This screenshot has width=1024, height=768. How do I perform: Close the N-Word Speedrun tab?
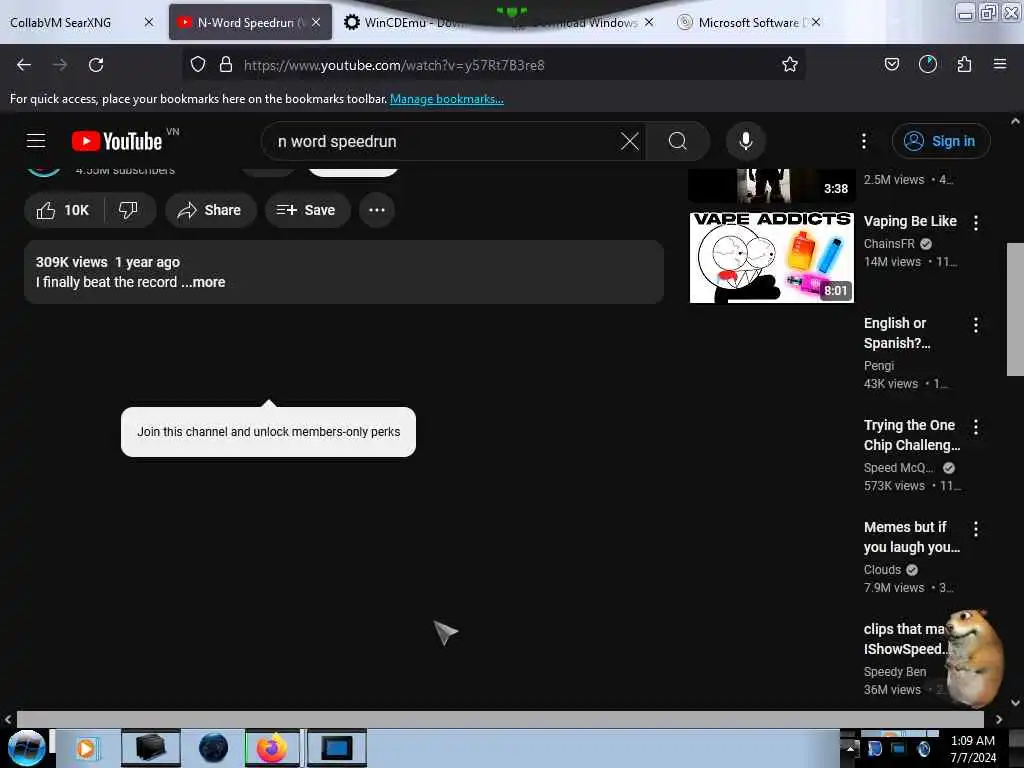[316, 22]
